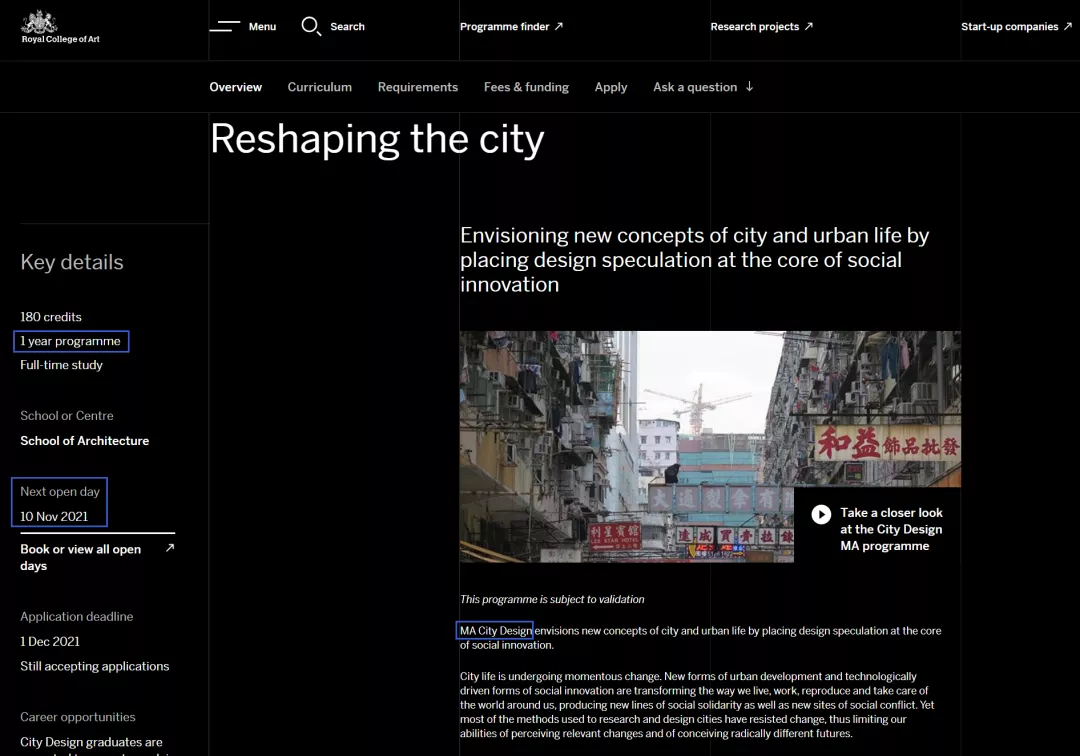This screenshot has height=756, width=1080.
Task: Click Still accepting applications text
Action: [x=94, y=666]
